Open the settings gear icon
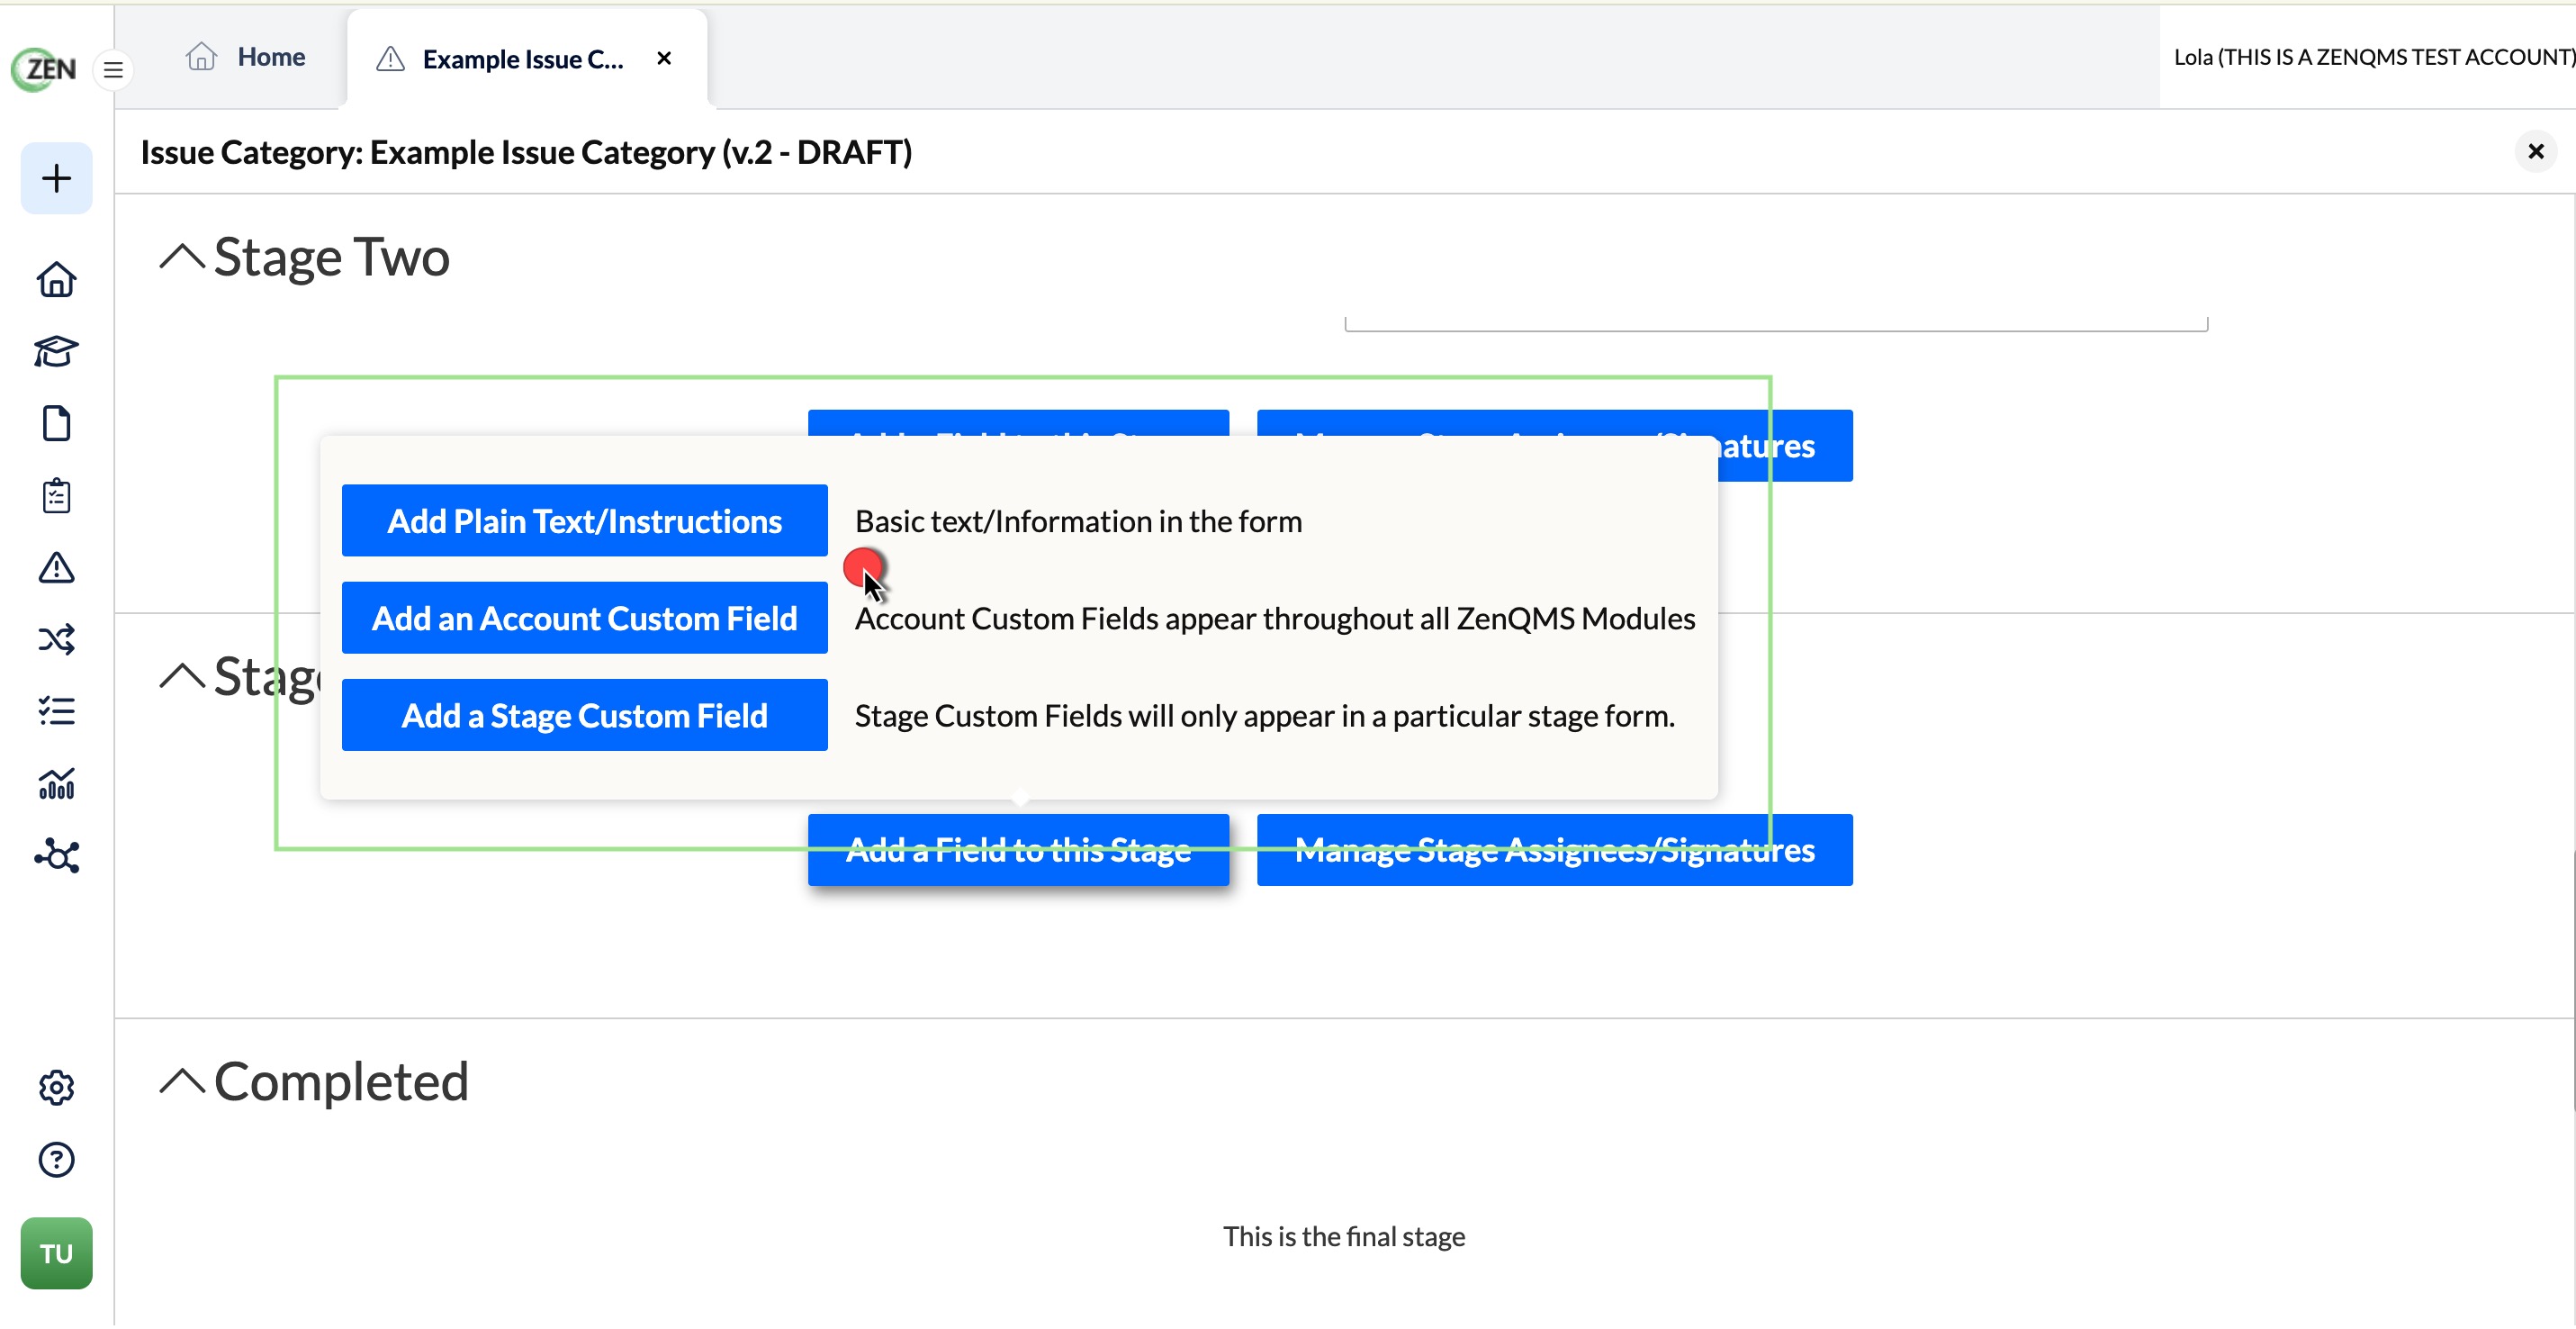This screenshot has height=1329, width=2576. point(56,1089)
